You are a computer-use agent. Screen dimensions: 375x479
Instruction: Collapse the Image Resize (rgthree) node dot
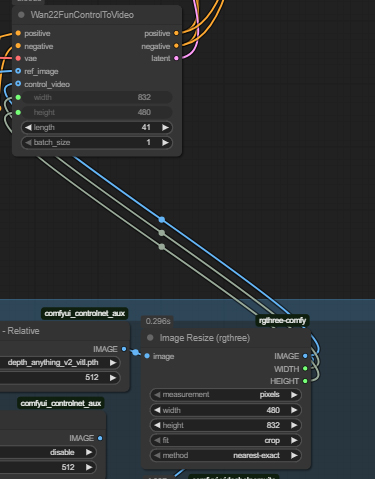[x=150, y=338]
